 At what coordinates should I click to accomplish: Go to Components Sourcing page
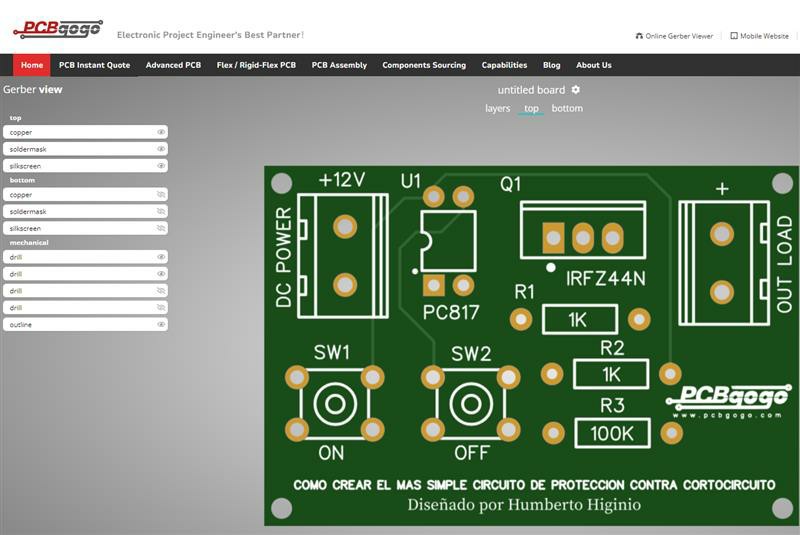click(x=424, y=65)
